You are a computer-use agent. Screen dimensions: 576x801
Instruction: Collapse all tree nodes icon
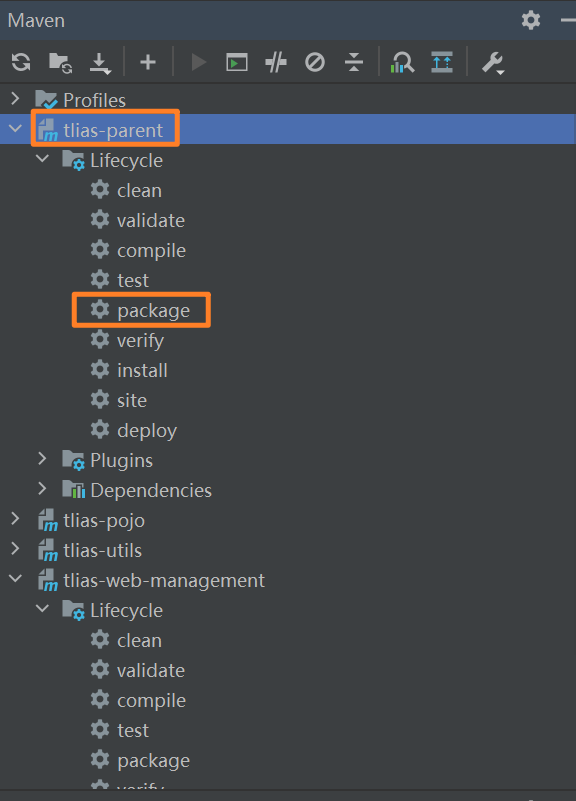tap(354, 62)
